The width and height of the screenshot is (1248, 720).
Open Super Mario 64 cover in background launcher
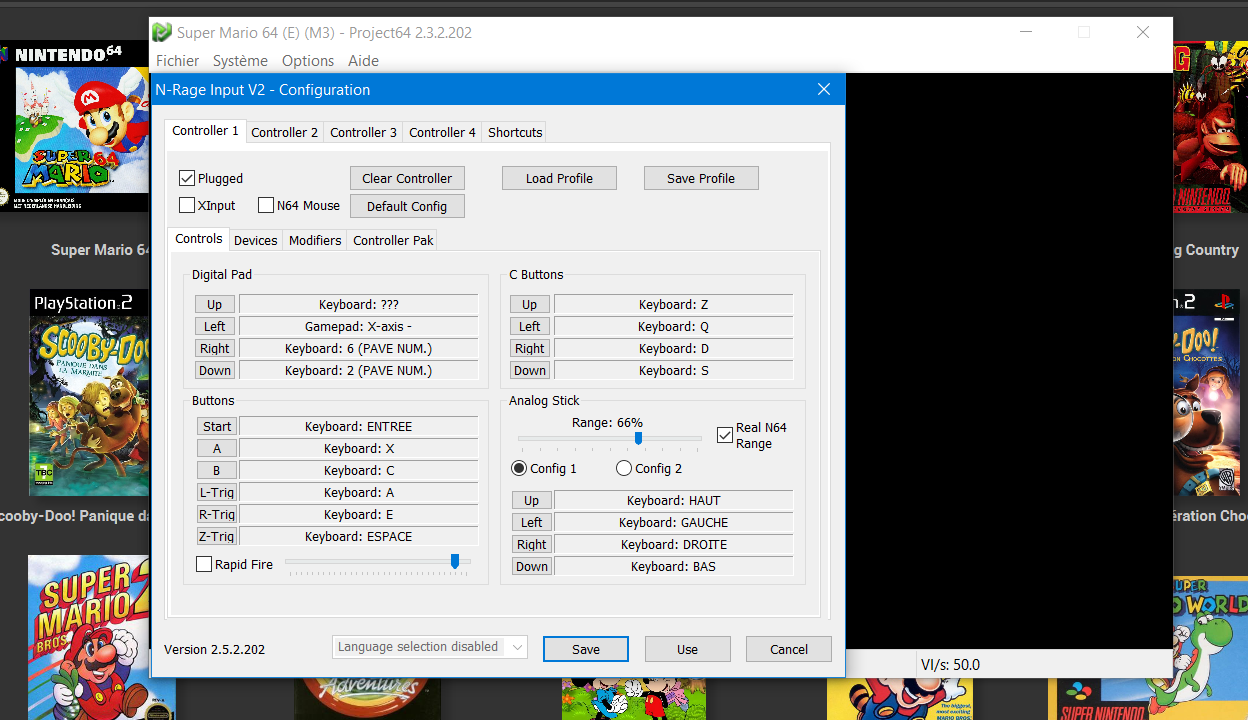click(74, 126)
